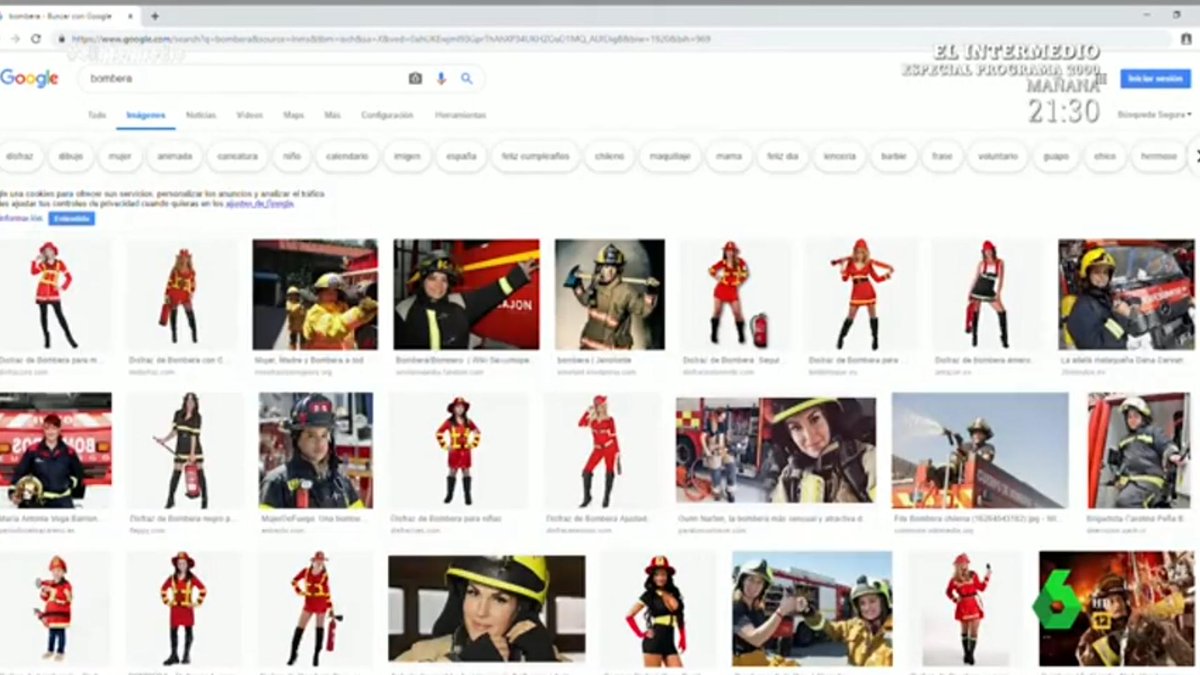
Task: Reload the page with the refresh icon
Action: [x=36, y=38]
